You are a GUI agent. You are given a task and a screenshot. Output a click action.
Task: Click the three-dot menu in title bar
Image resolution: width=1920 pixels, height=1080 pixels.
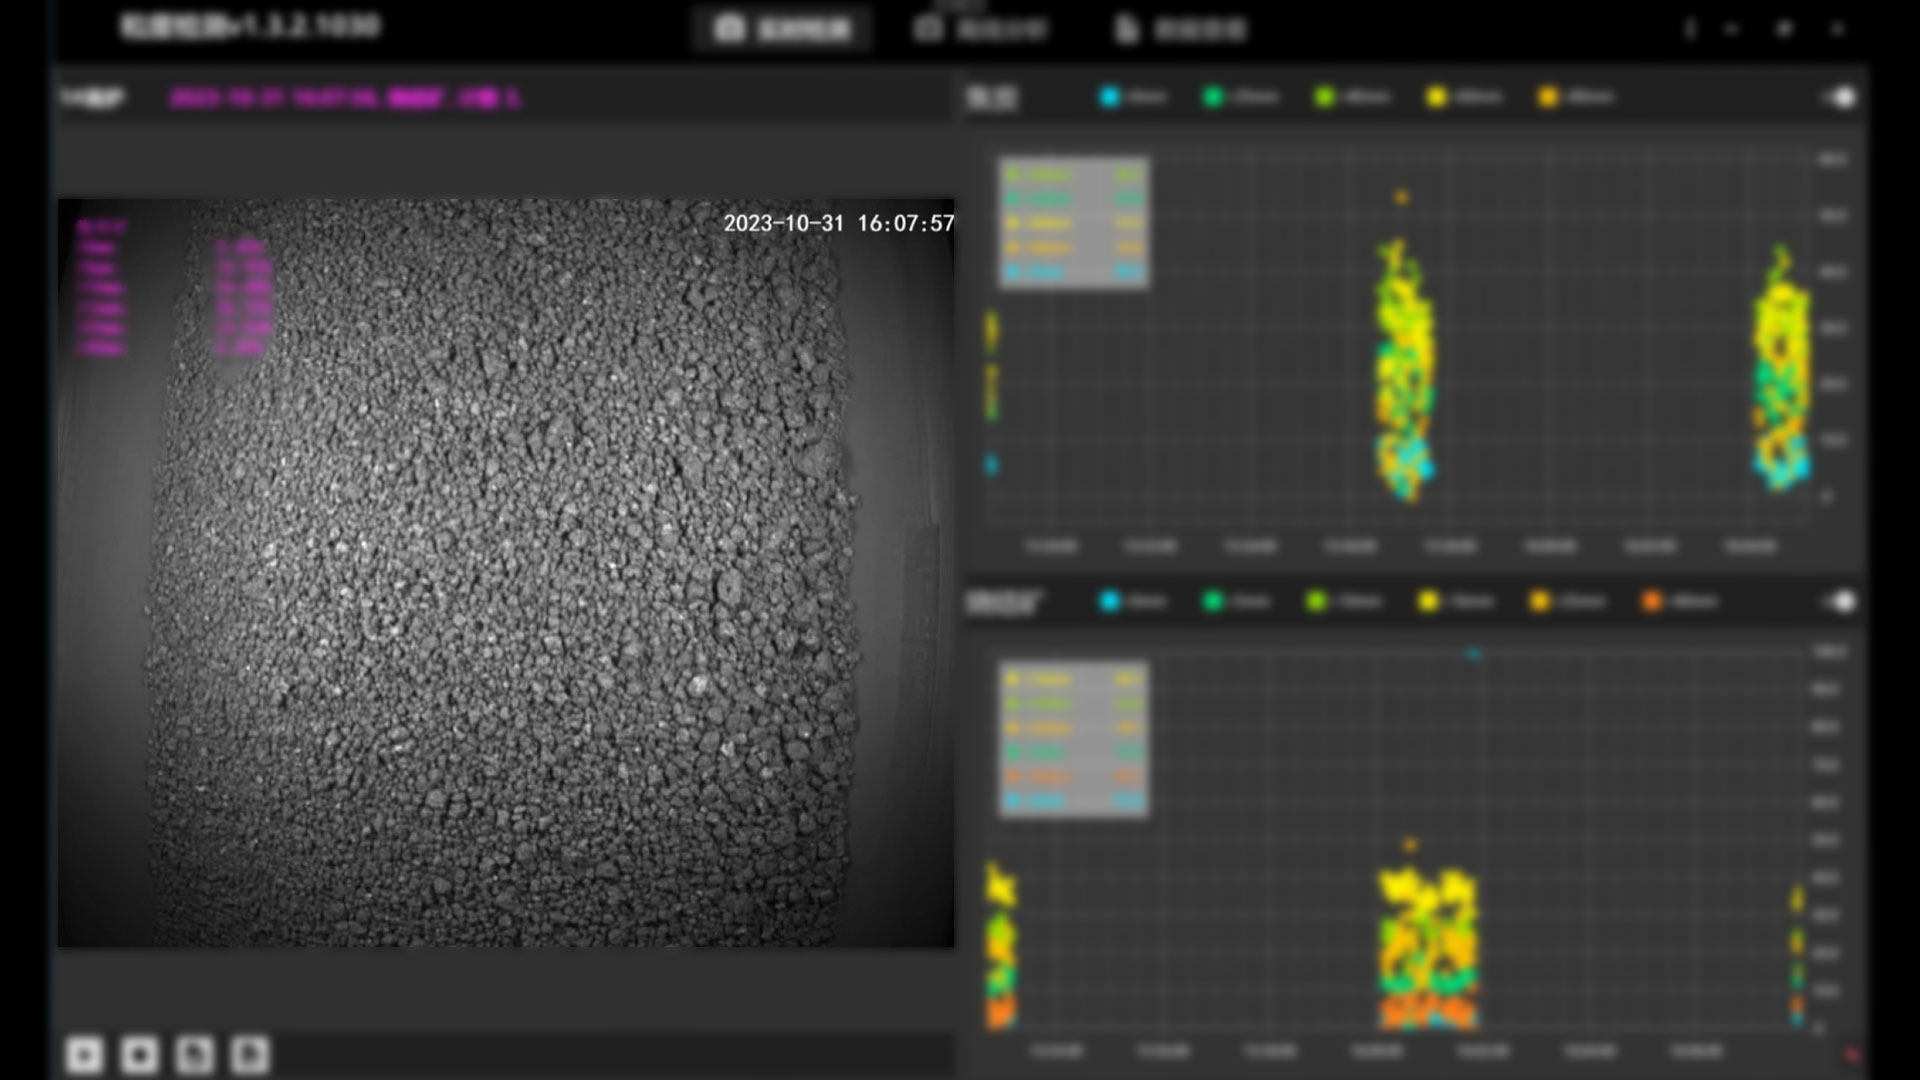(x=1690, y=29)
